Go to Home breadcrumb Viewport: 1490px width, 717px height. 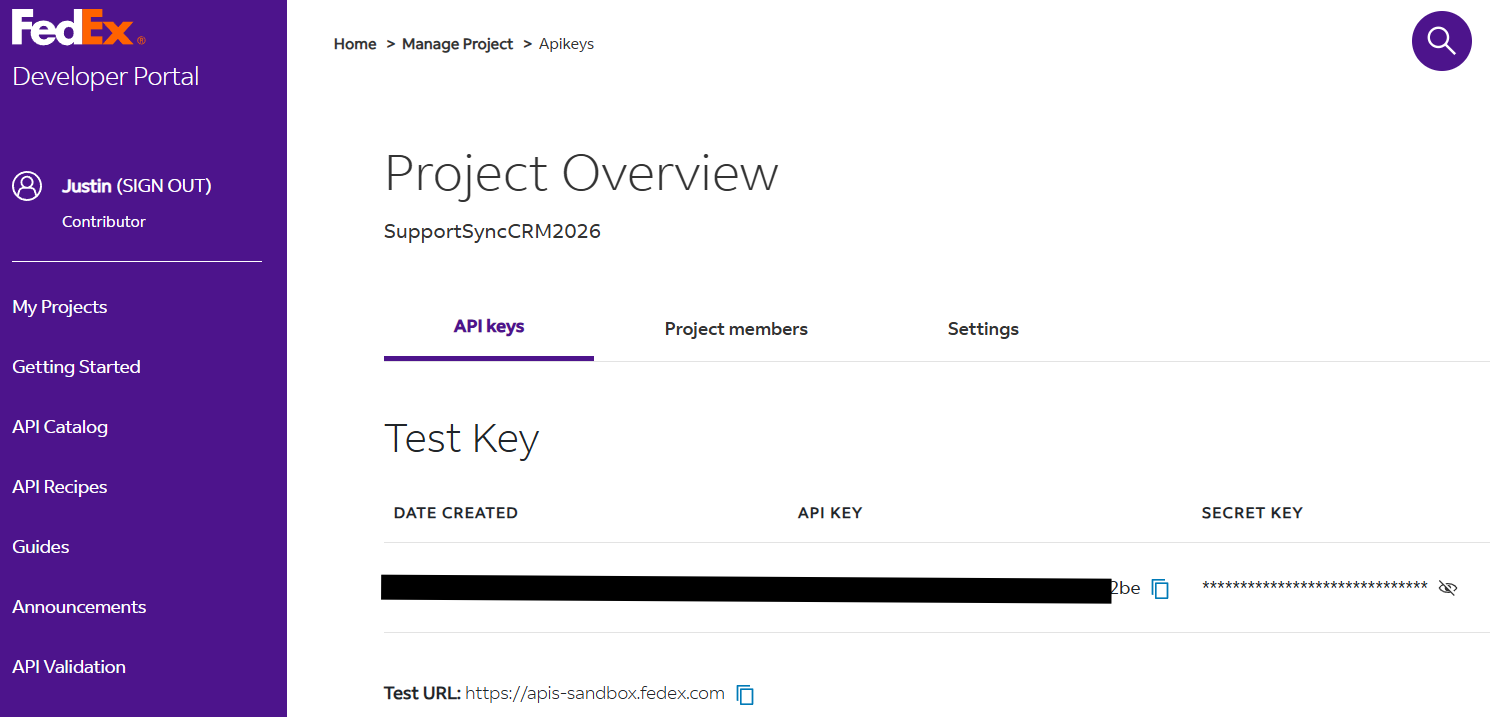(355, 44)
